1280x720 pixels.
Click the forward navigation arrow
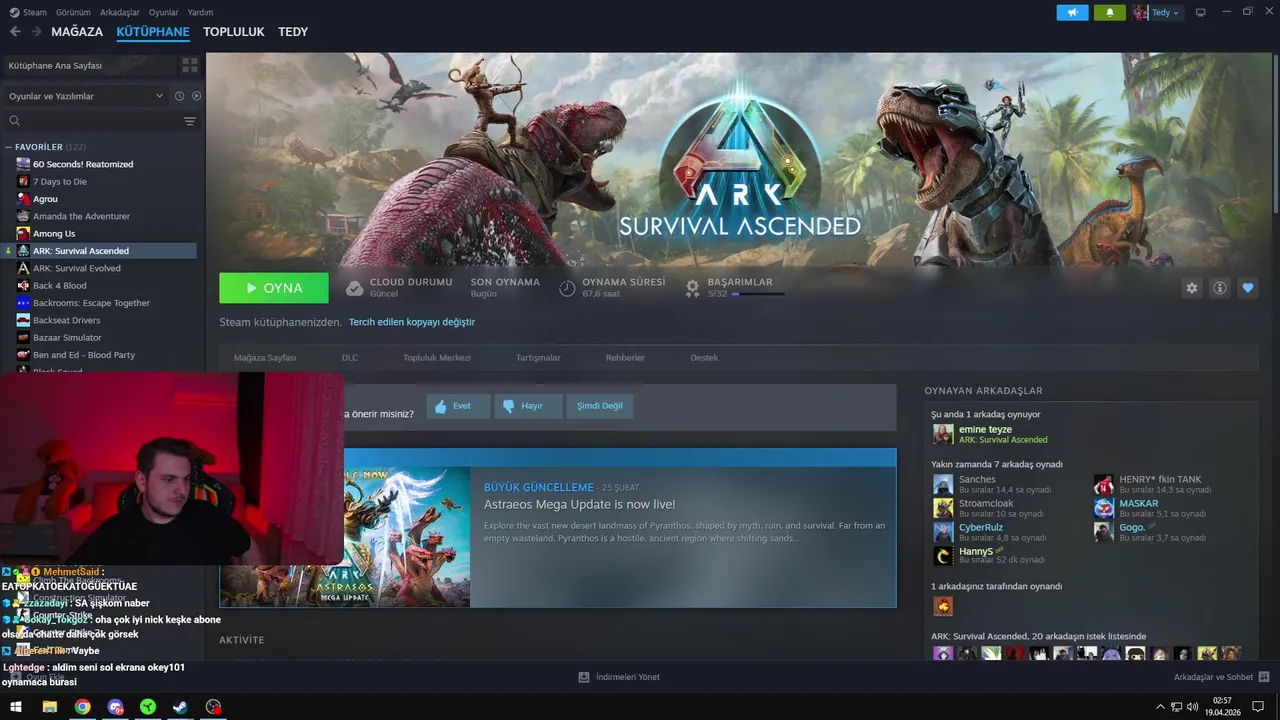36,32
